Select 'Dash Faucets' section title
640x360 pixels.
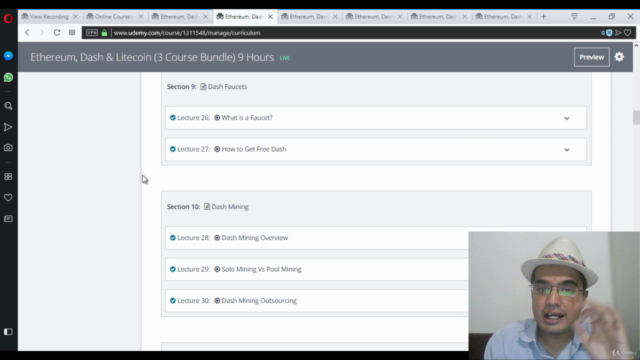(x=227, y=87)
